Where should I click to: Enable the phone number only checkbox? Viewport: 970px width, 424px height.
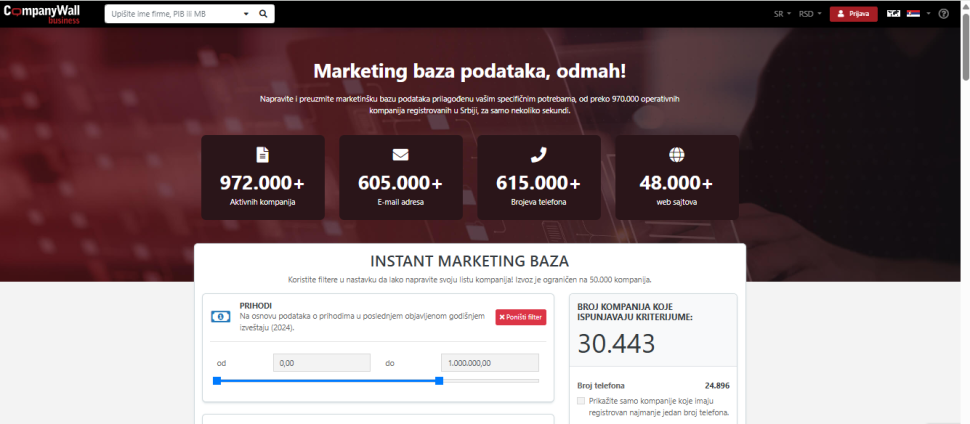(x=582, y=401)
